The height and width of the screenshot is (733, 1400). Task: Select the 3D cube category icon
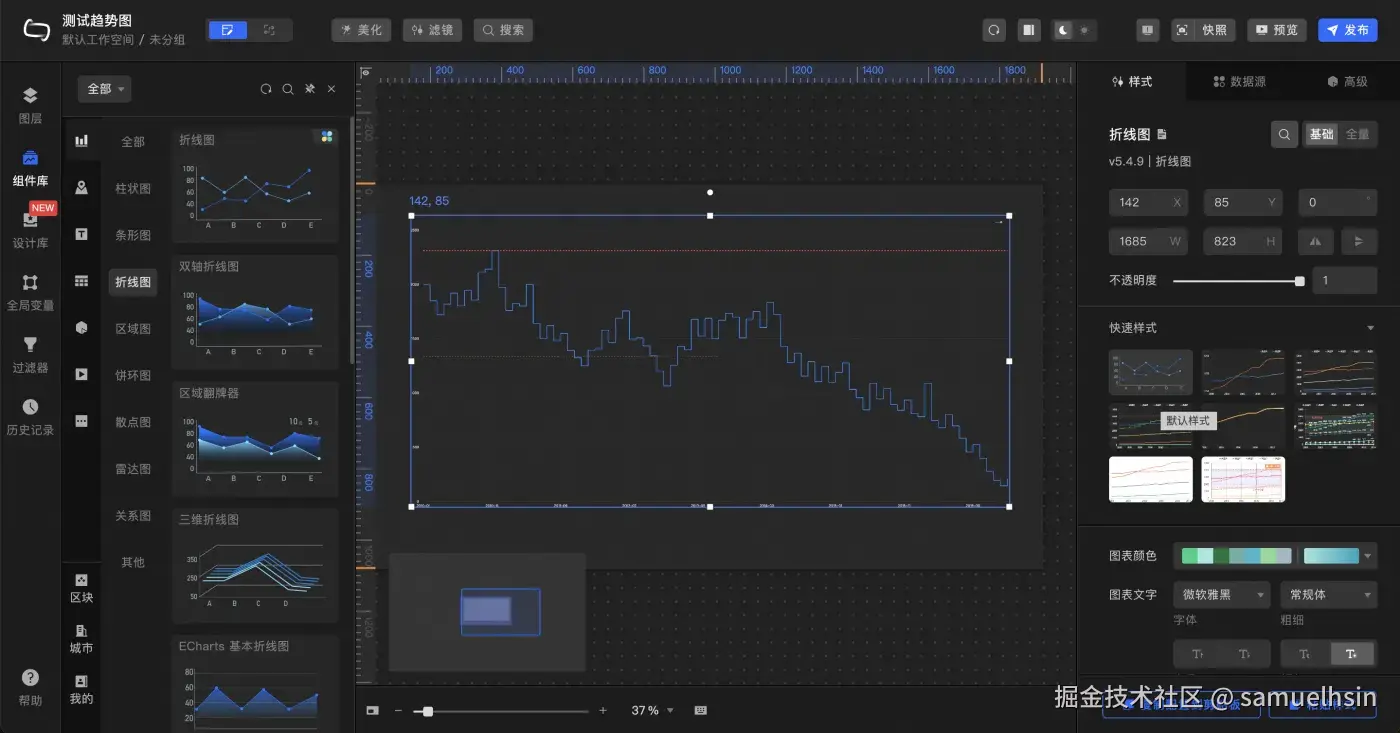tap(82, 327)
